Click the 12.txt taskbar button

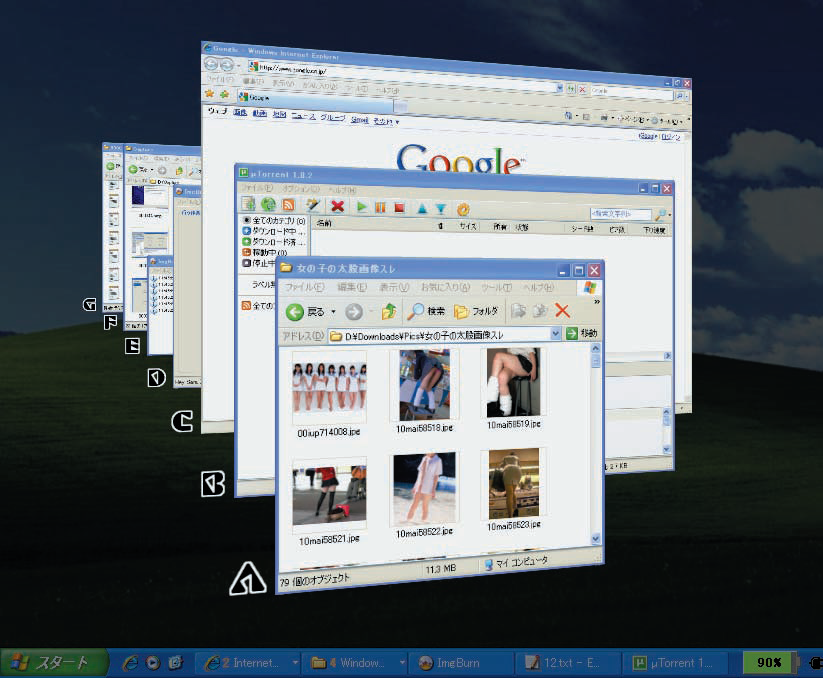tap(568, 663)
